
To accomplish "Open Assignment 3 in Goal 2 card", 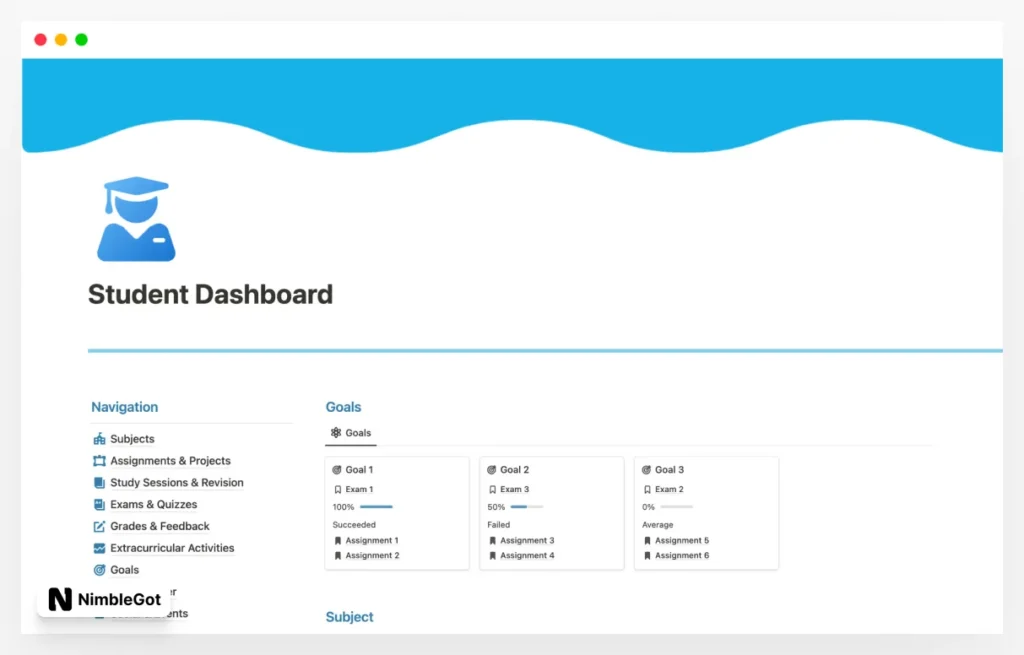I will [x=527, y=541].
